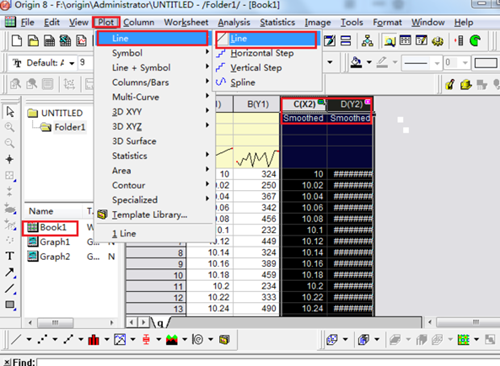Open the Analysis menu
This screenshot has width=500, height=366.
click(234, 22)
